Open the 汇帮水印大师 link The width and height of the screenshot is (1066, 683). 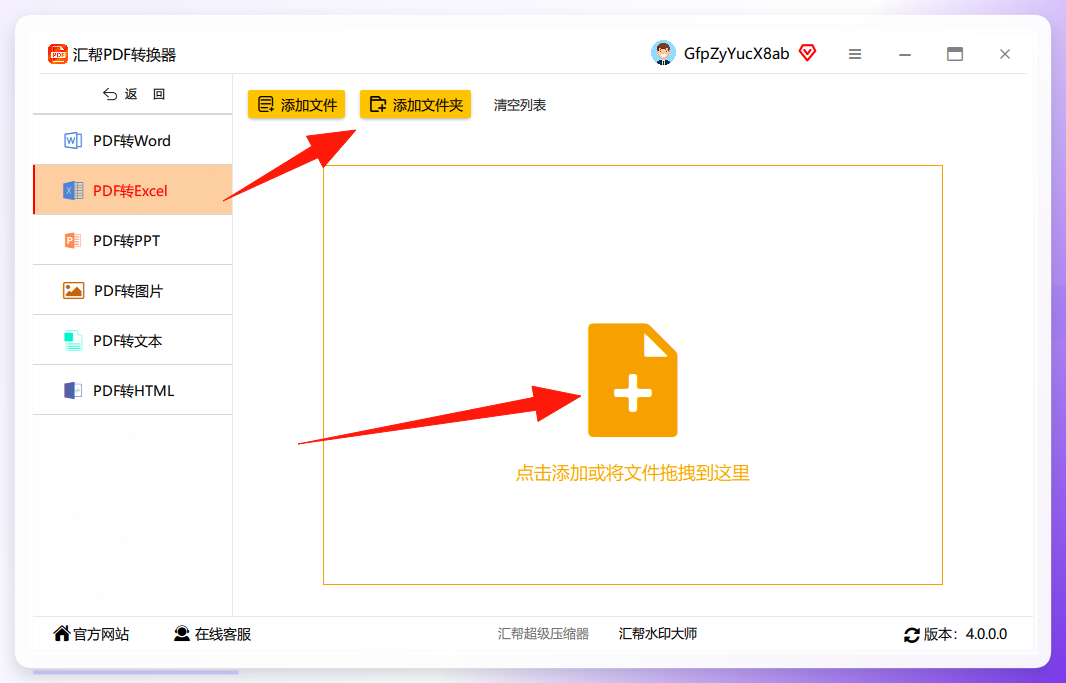click(657, 634)
